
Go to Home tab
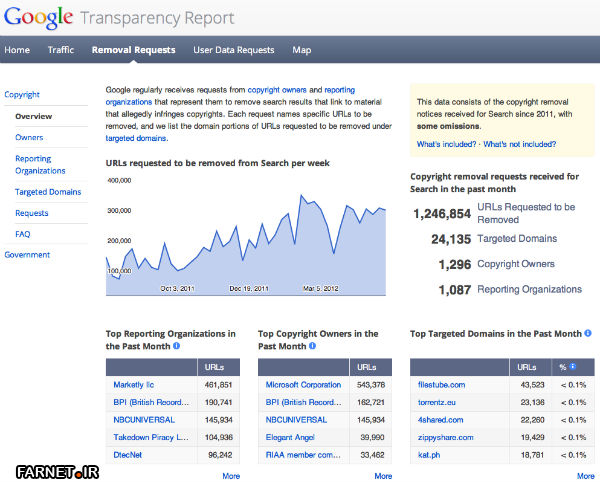tap(17, 50)
